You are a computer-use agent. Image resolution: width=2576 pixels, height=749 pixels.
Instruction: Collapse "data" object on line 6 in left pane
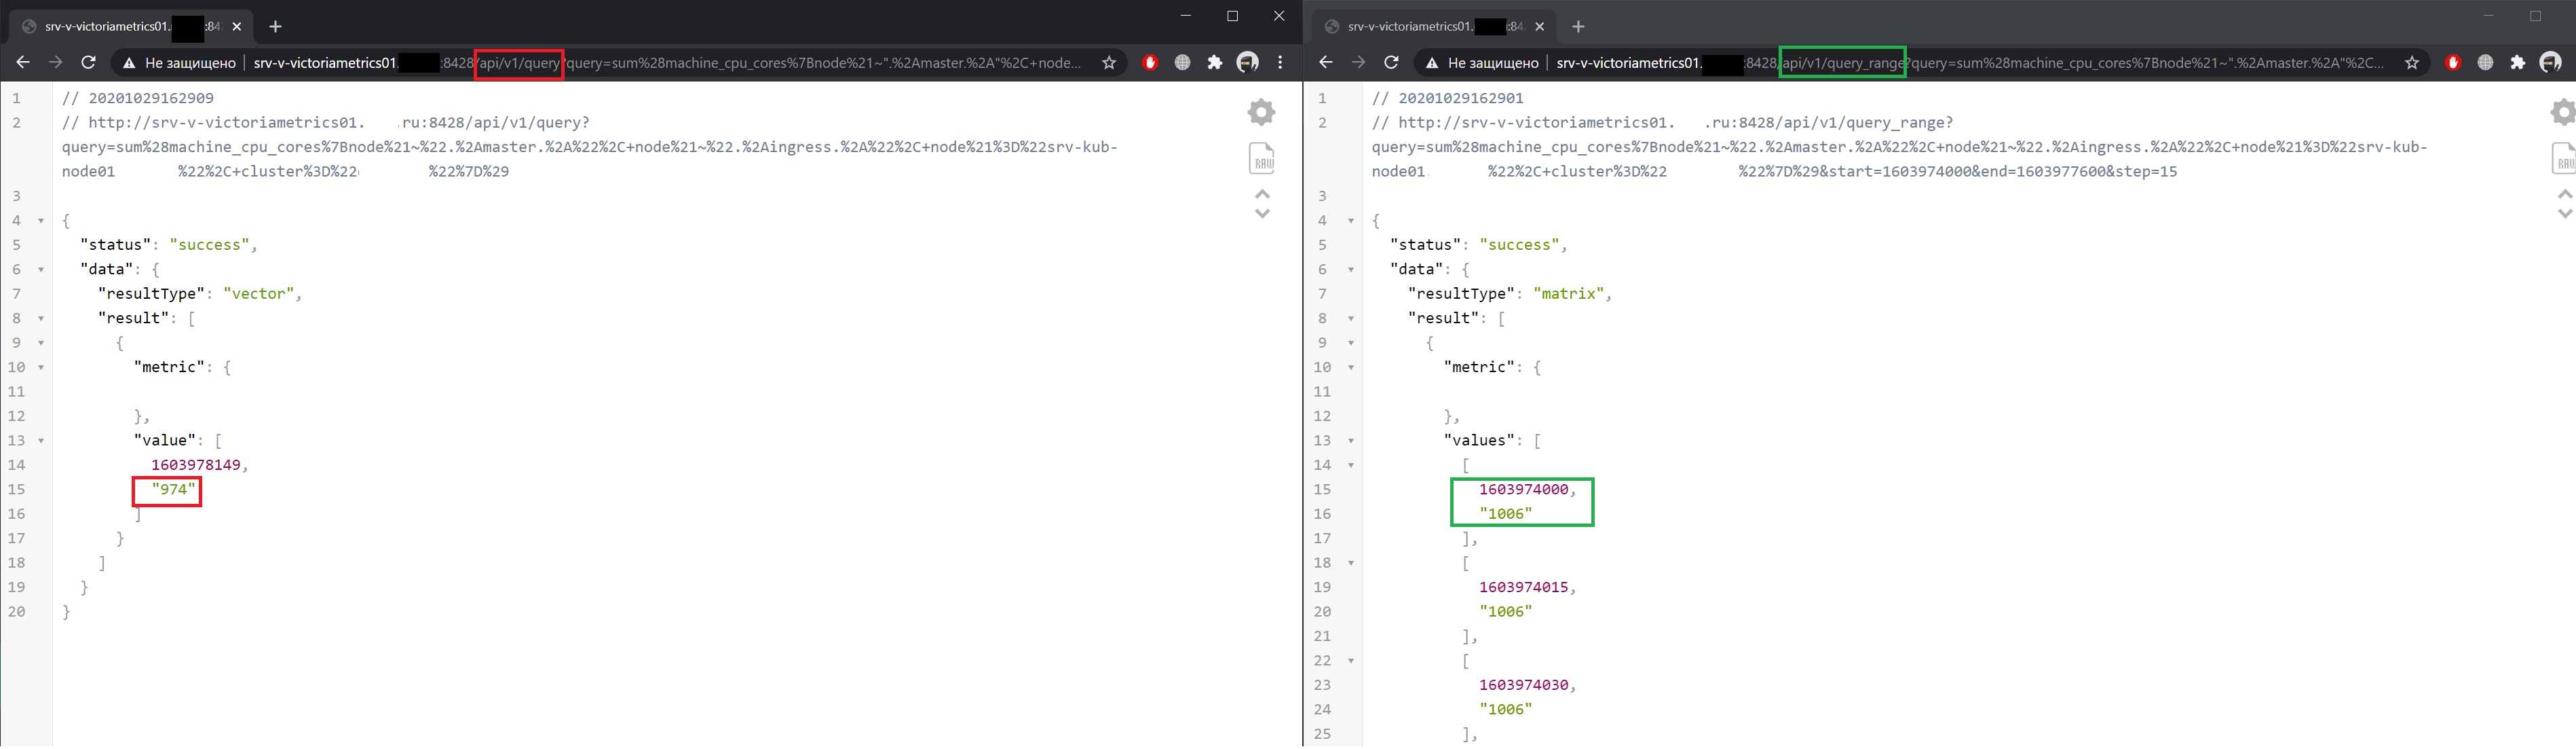tap(41, 270)
